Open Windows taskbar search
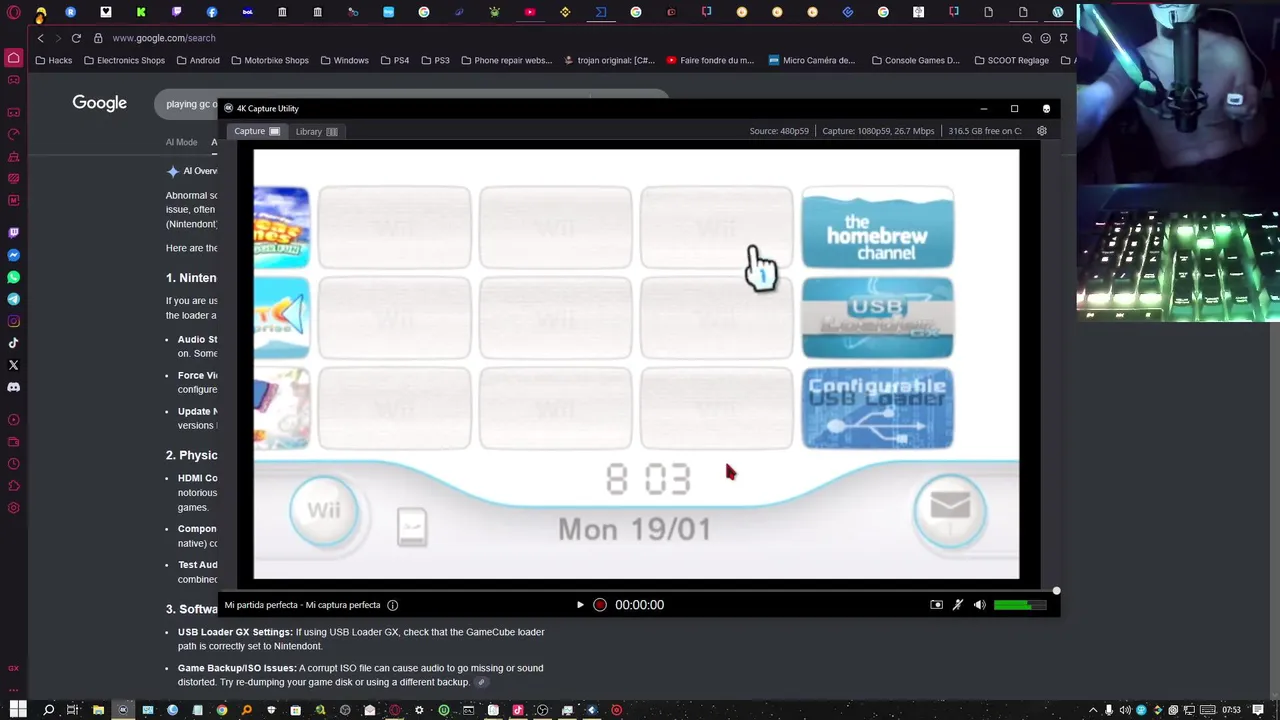The height and width of the screenshot is (720, 1280). tap(48, 710)
